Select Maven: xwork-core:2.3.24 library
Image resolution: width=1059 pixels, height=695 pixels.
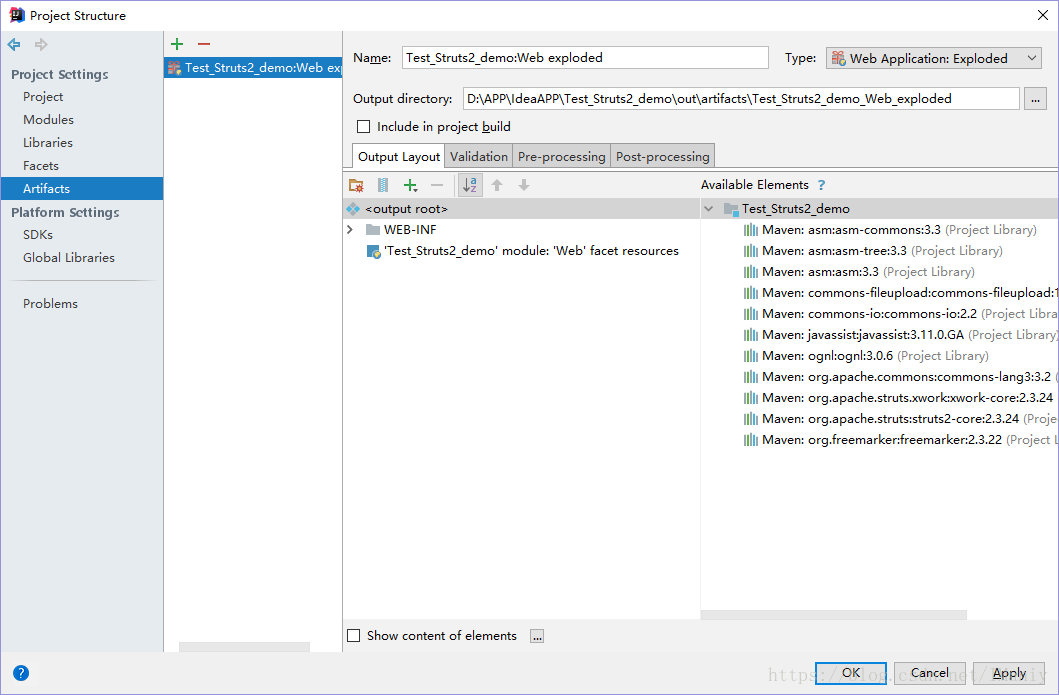(x=900, y=397)
